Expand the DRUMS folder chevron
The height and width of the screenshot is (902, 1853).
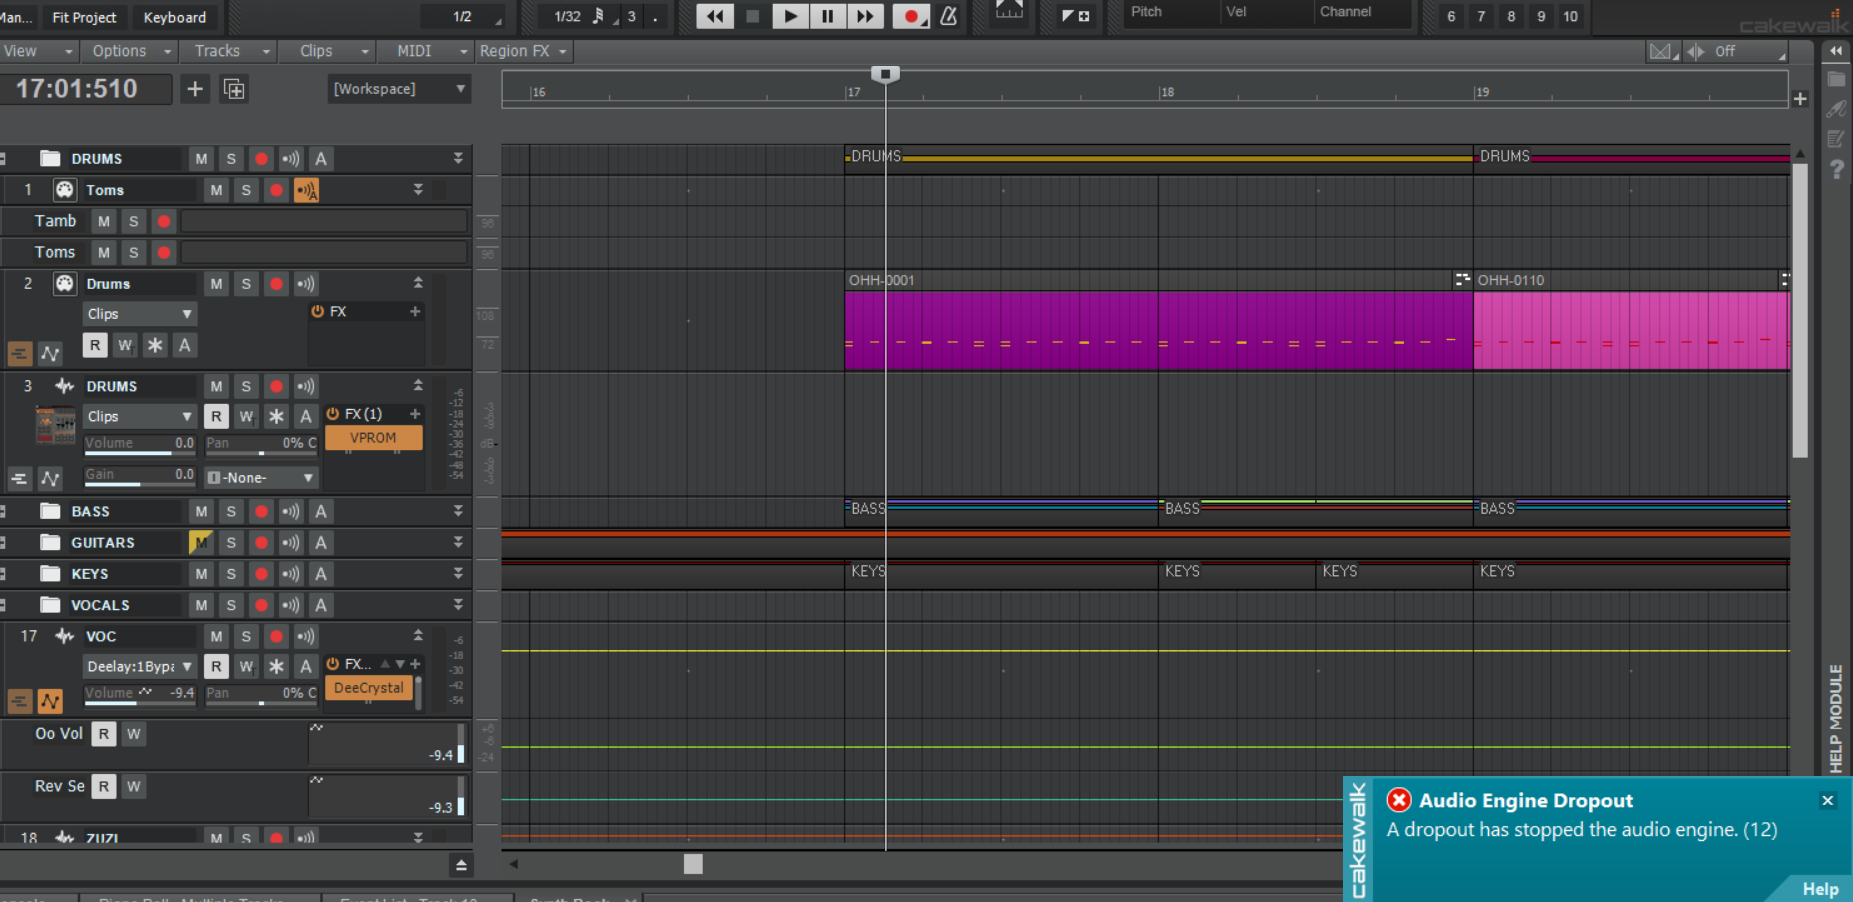[x=458, y=159]
